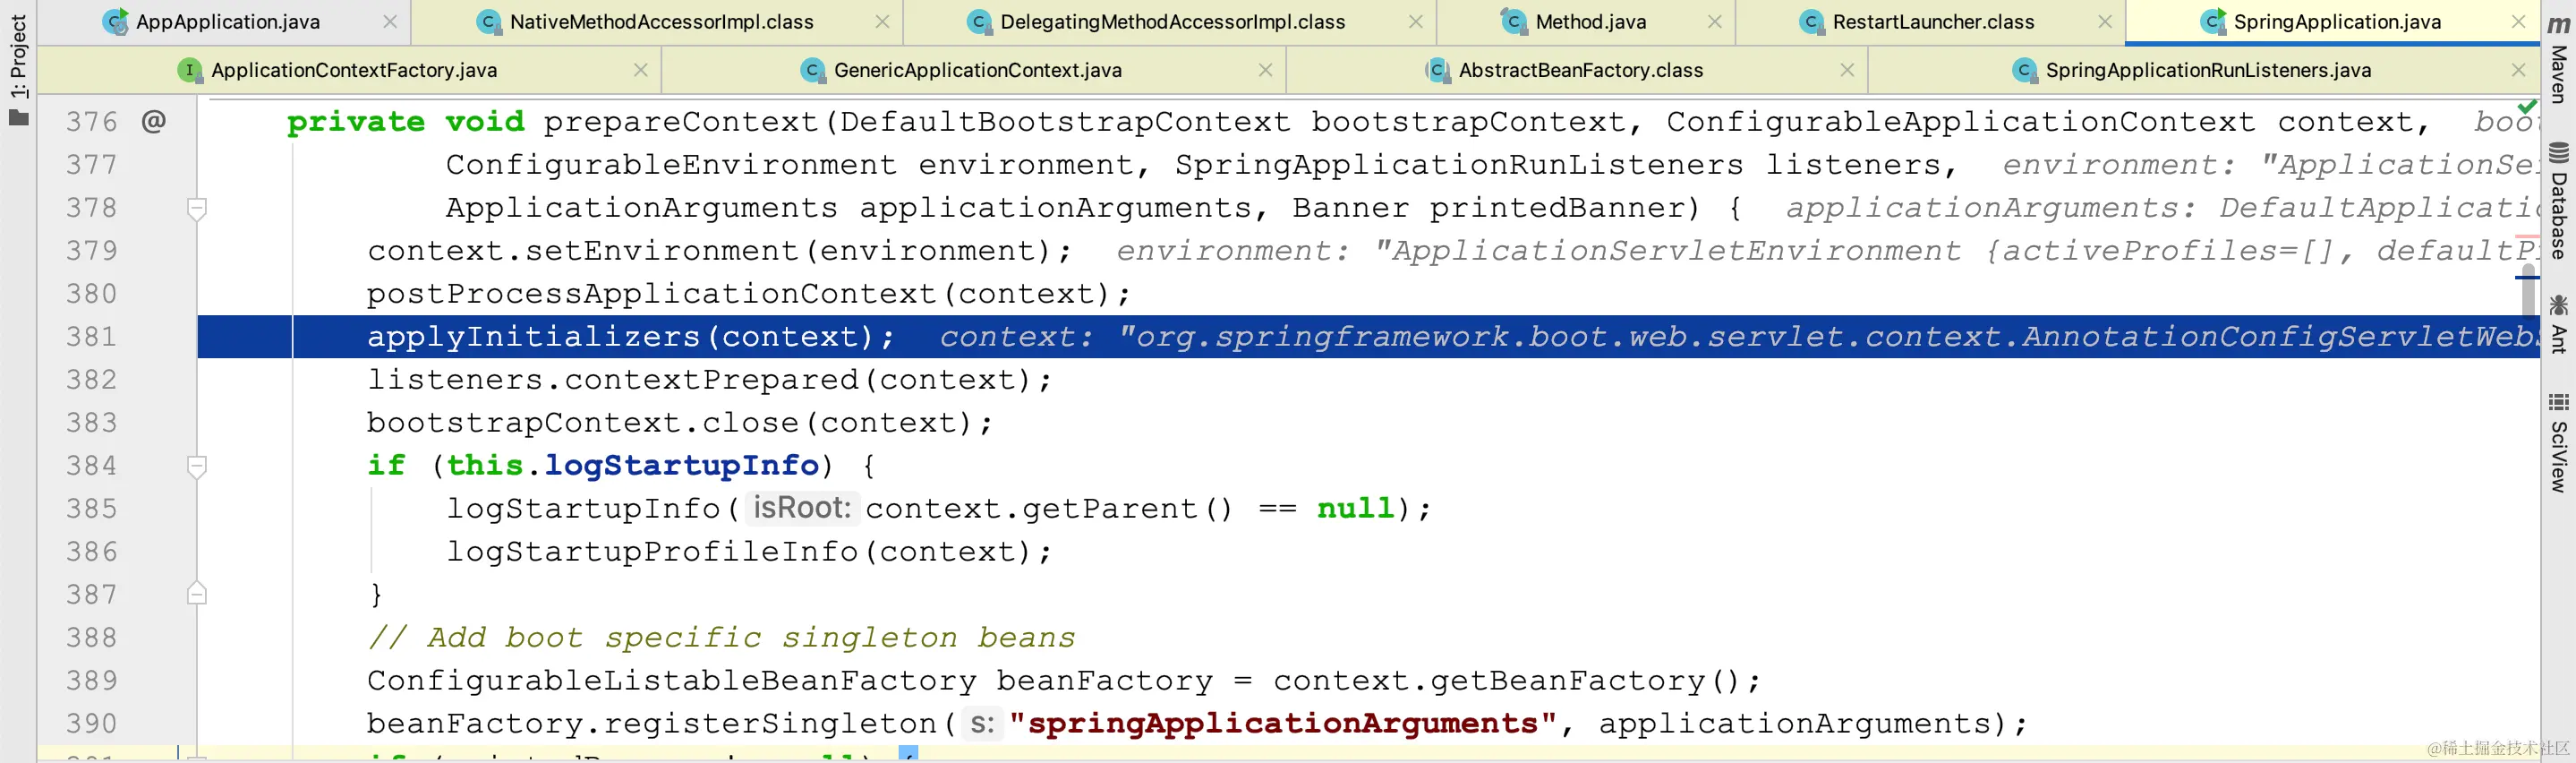Screen dimensions: 2576x763
Task: Click the fold end marker at line 387
Action: tap(197, 594)
